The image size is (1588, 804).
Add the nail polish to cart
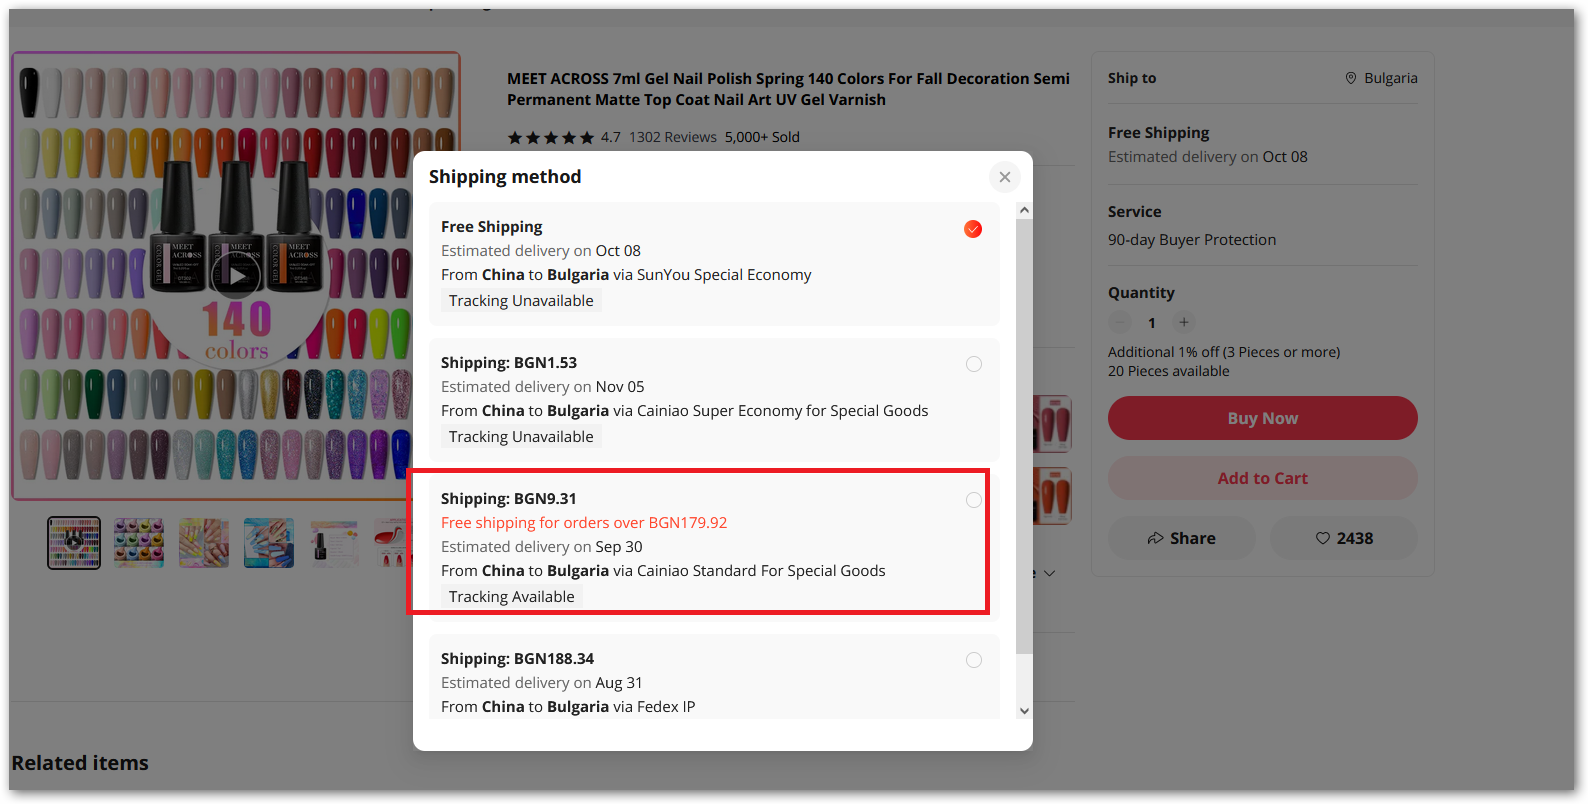(x=1262, y=478)
